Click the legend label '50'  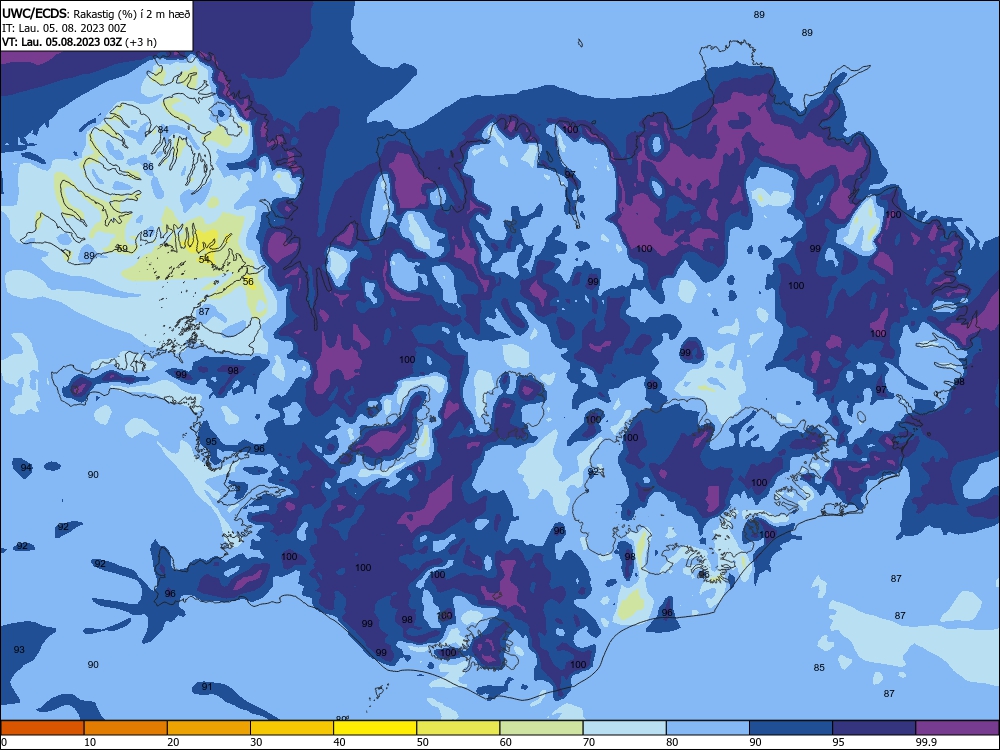[422, 742]
